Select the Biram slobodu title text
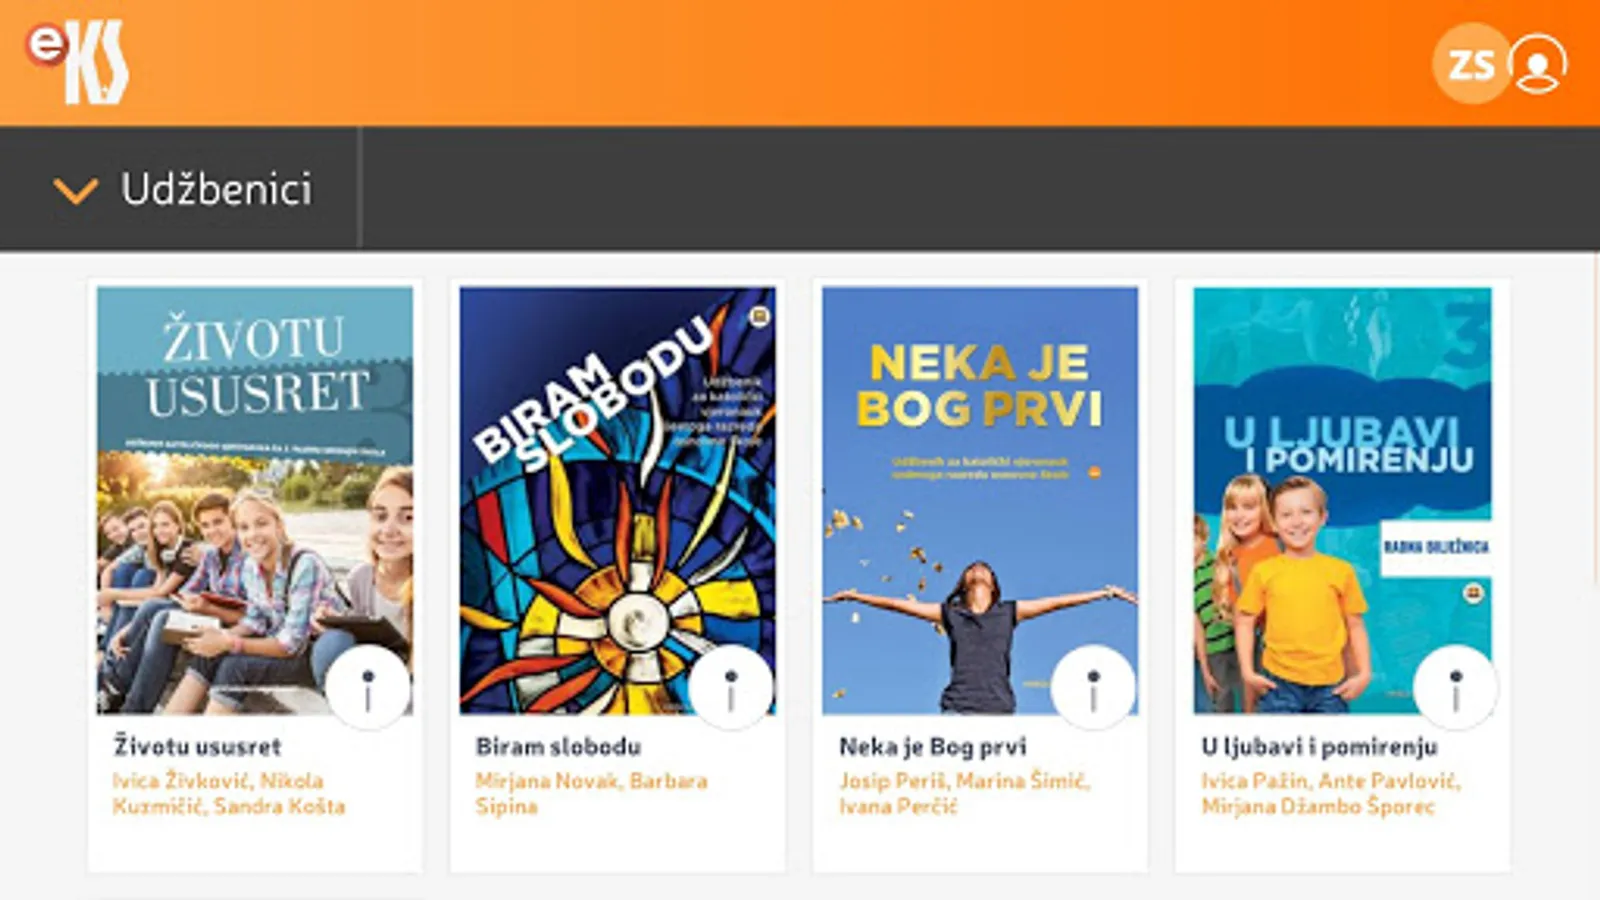1600x900 pixels. (558, 746)
